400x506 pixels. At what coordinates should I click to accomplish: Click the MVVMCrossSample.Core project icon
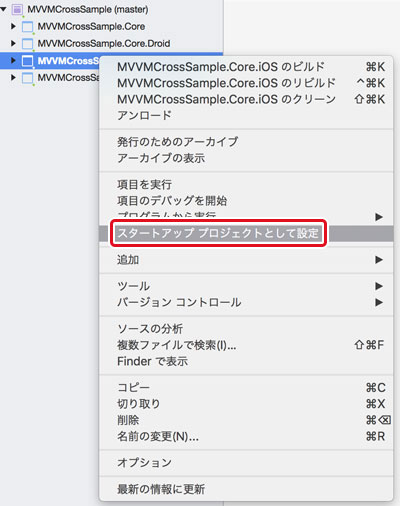27,27
